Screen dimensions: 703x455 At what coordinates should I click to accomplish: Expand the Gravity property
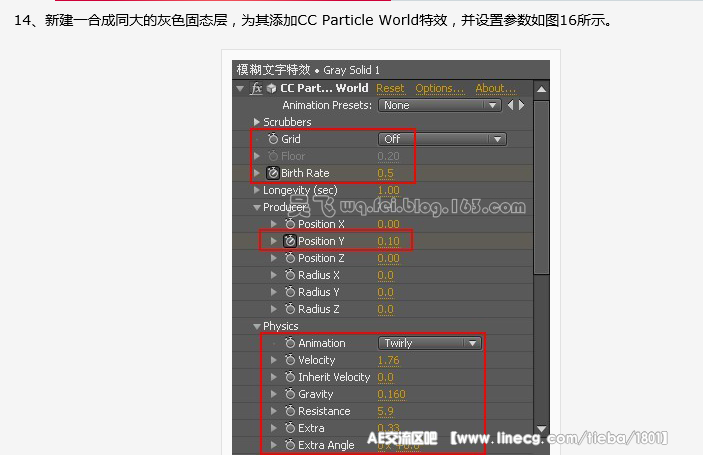(x=273, y=394)
